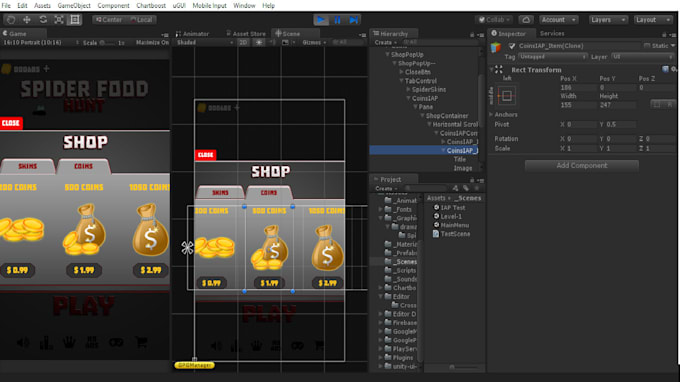Screen dimensions: 680x382
Task: Click the Project search-by-type icon
Action: (455, 188)
